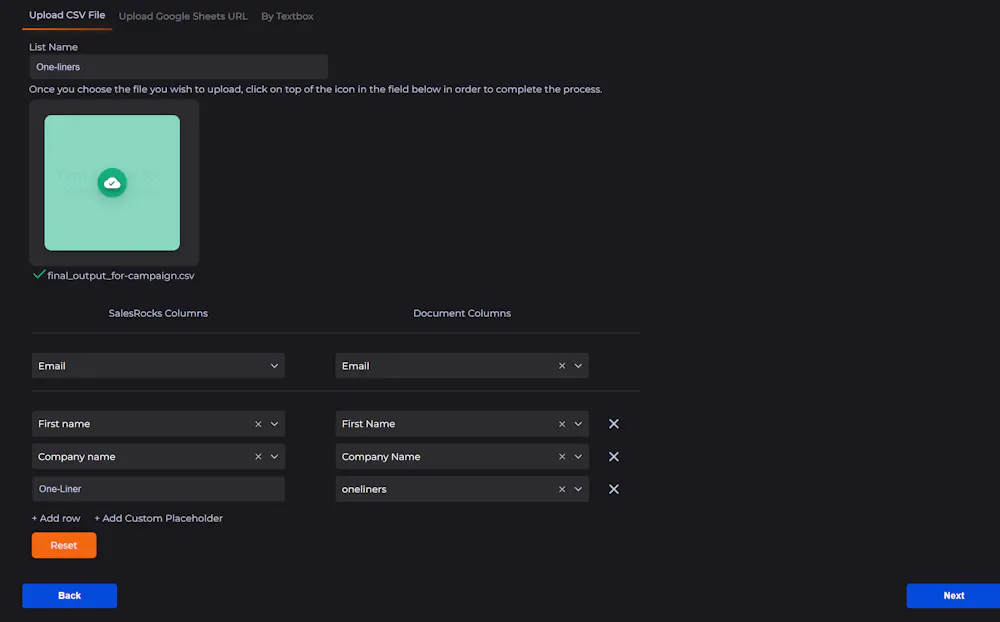Remove the Company Name mapping row
Screen dimensions: 1000x622
pos(614,457)
